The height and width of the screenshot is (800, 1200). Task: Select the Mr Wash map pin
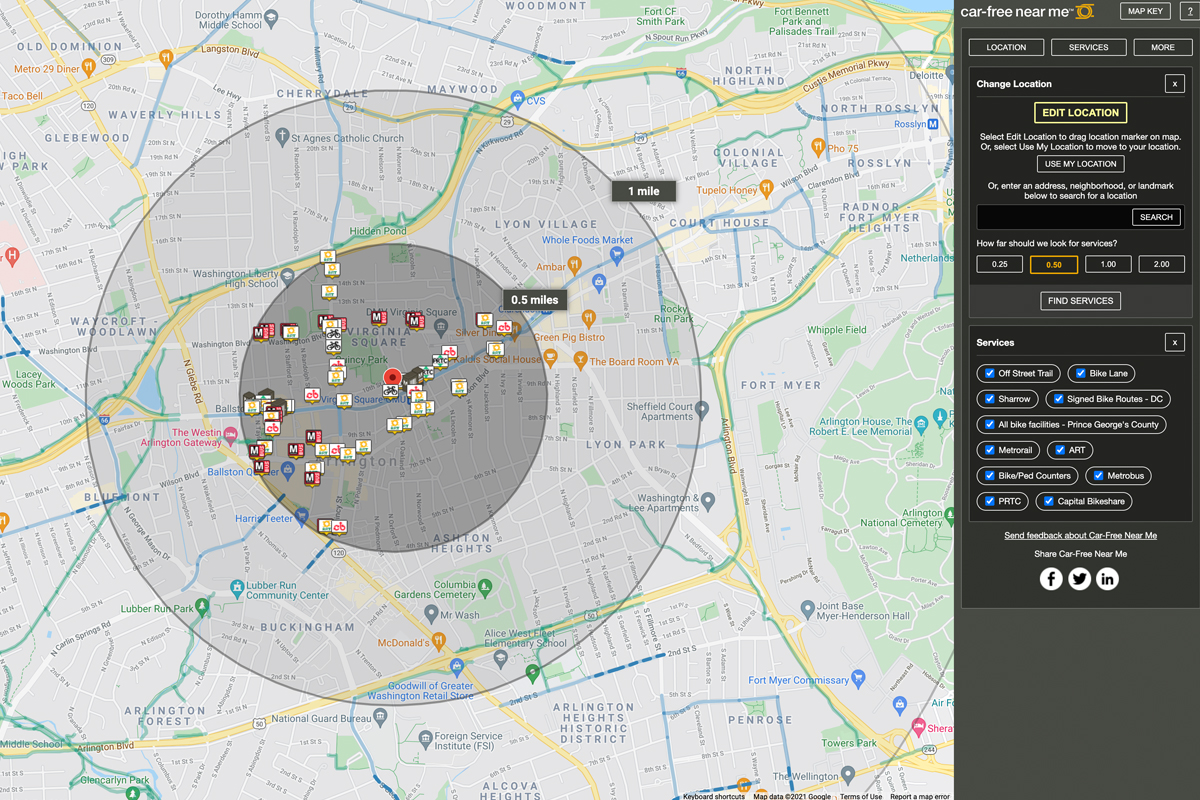pyautogui.click(x=430, y=615)
